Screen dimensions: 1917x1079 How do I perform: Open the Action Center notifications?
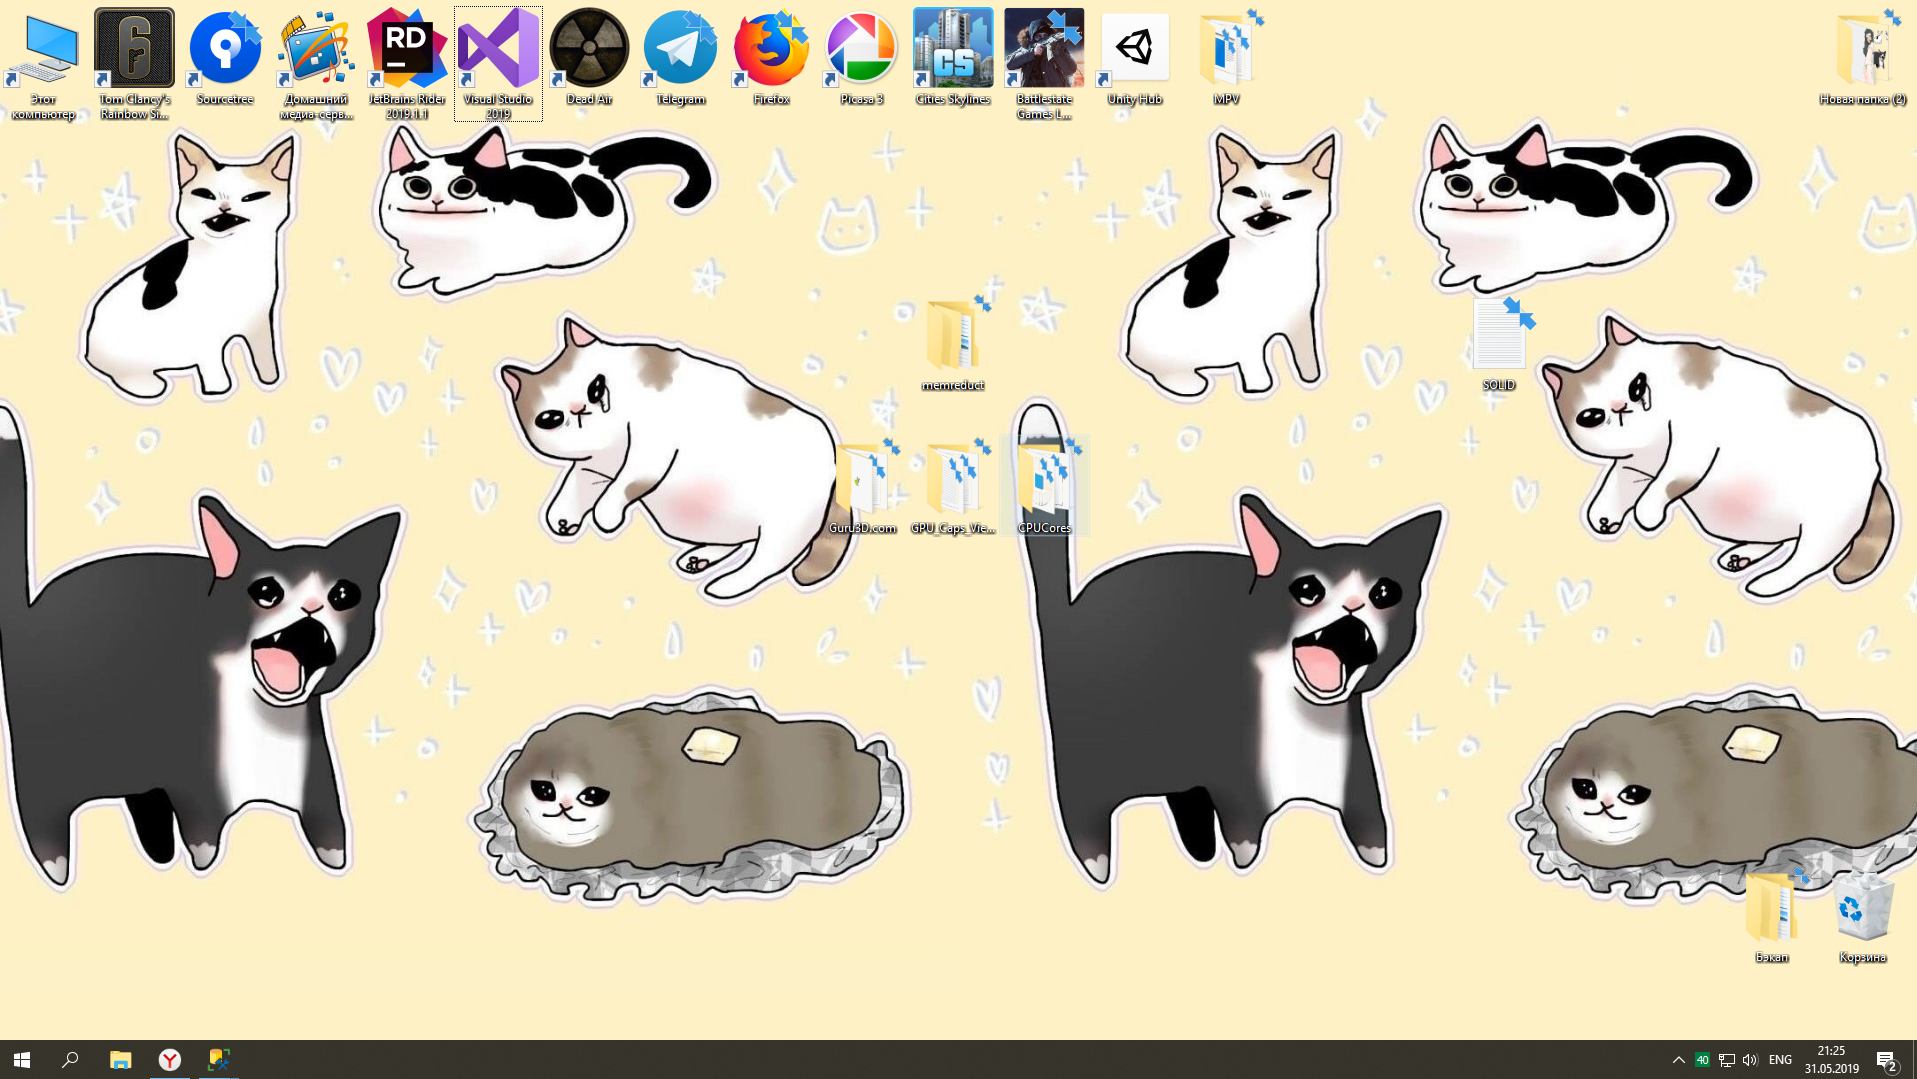tap(1887, 1059)
